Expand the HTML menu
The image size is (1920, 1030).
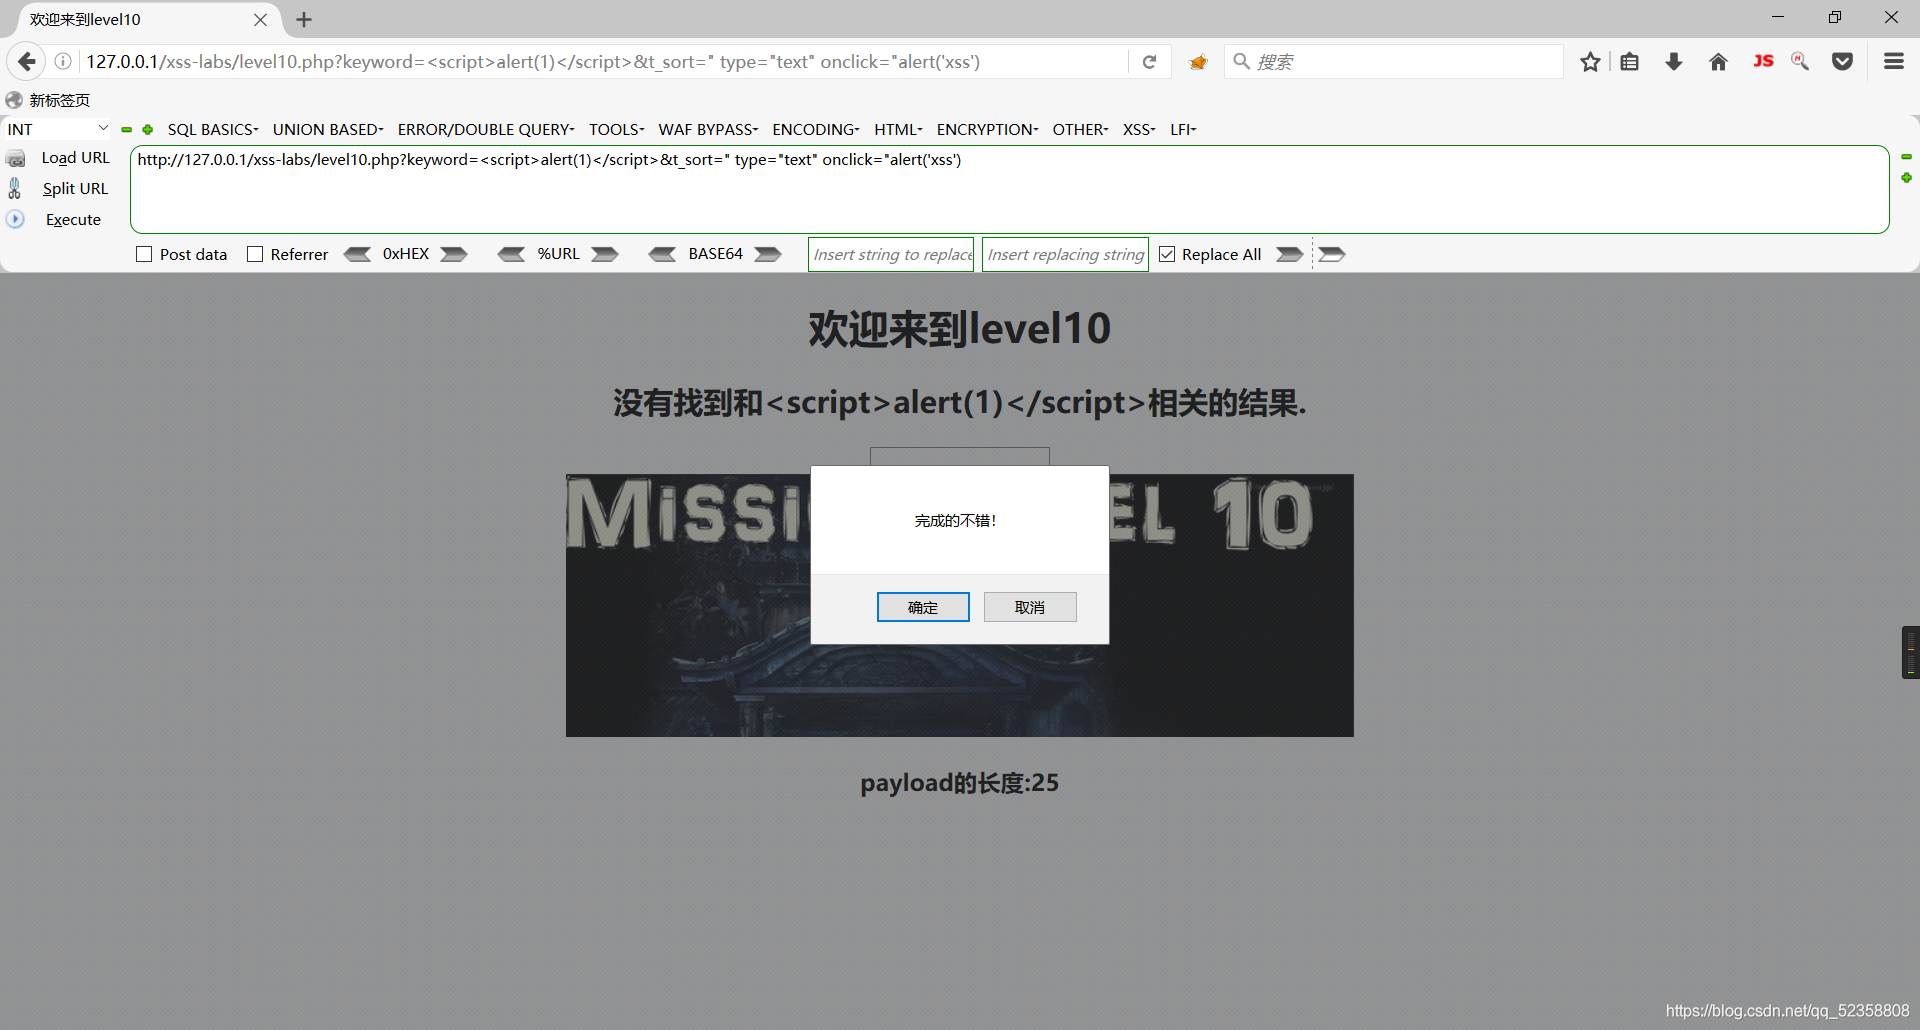[x=898, y=129]
